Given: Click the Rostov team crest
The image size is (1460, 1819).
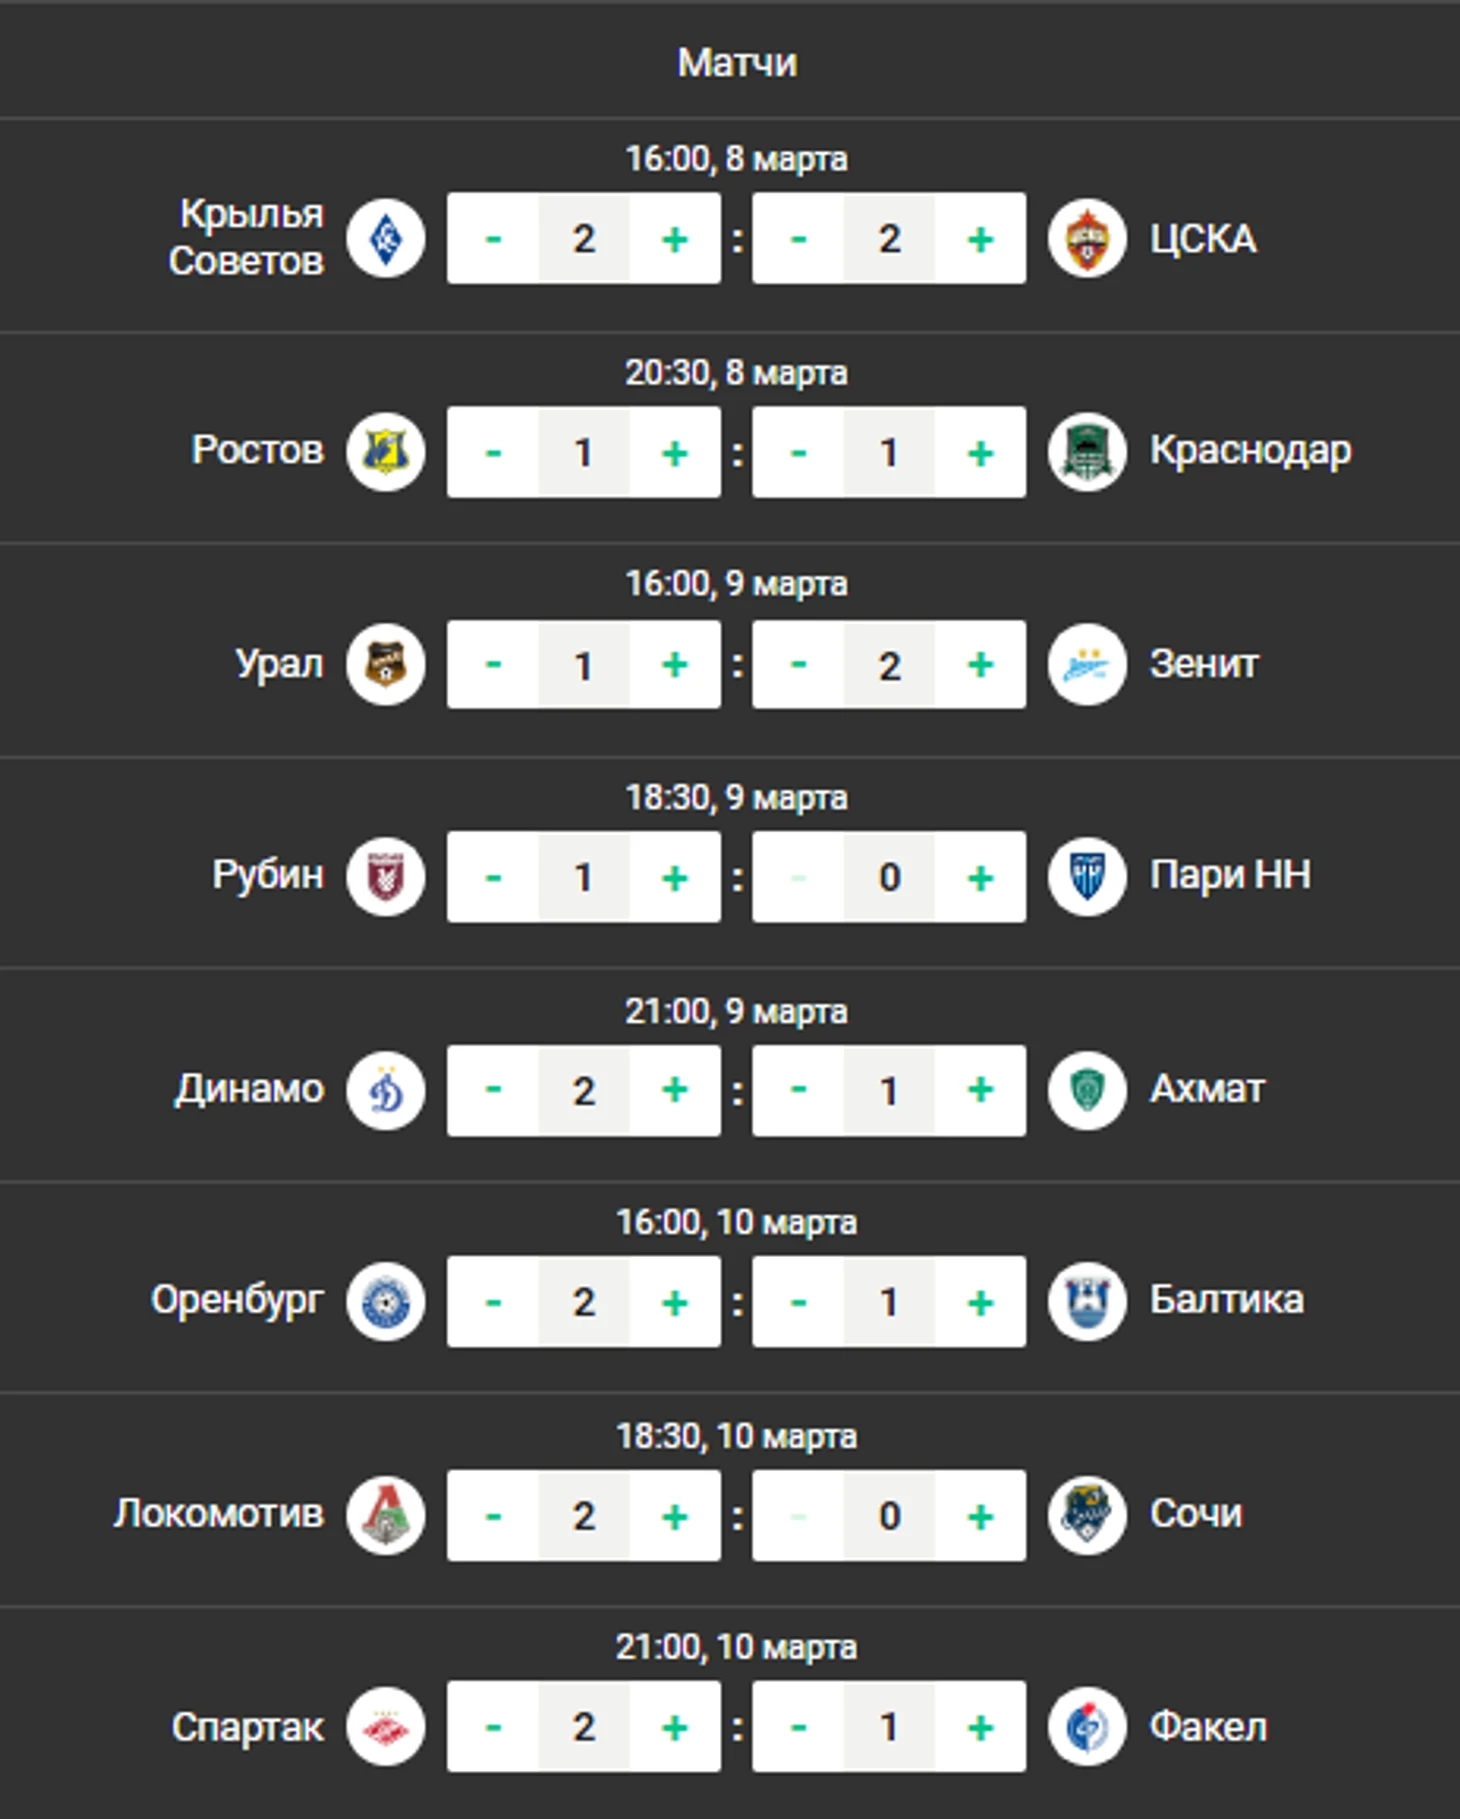Looking at the screenshot, I should click(385, 452).
